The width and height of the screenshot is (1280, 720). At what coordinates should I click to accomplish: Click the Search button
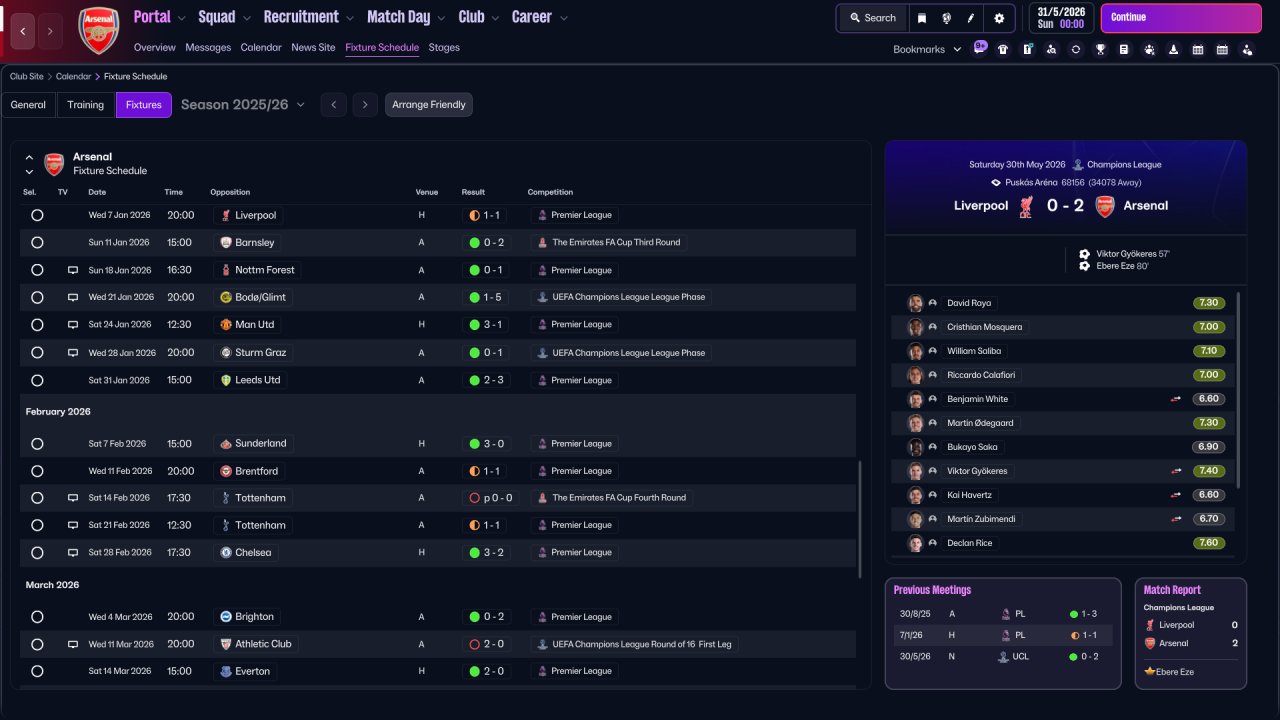pos(873,18)
